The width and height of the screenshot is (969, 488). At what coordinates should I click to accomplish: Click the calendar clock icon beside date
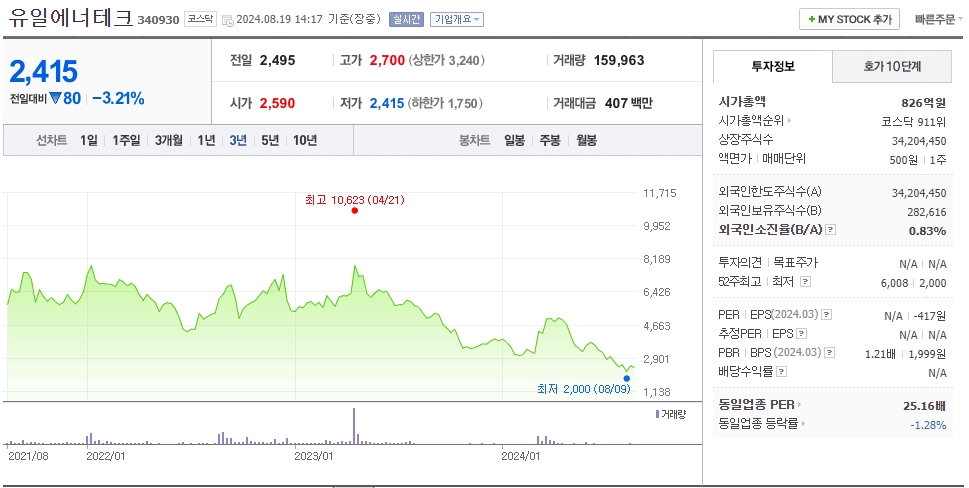click(227, 20)
